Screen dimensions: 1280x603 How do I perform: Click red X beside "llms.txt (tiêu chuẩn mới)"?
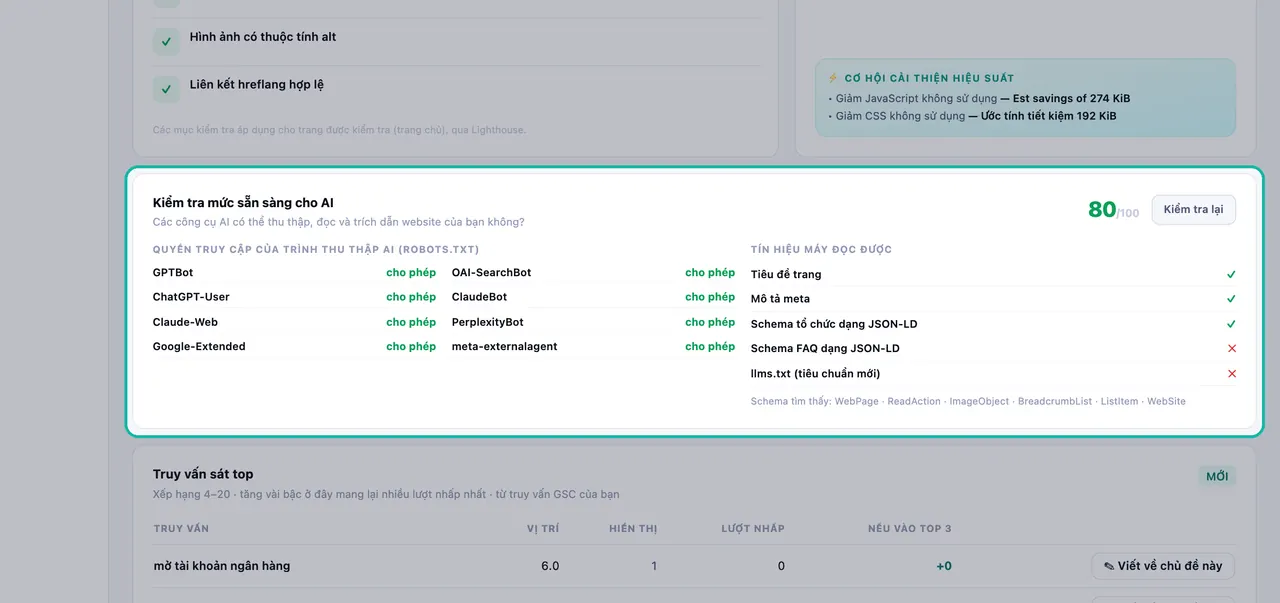1231,373
